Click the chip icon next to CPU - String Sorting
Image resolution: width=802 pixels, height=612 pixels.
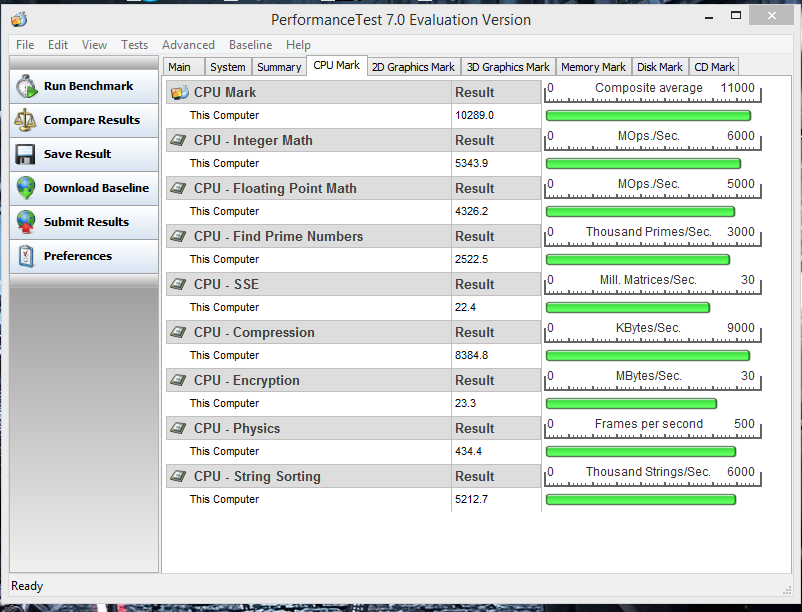coord(178,477)
